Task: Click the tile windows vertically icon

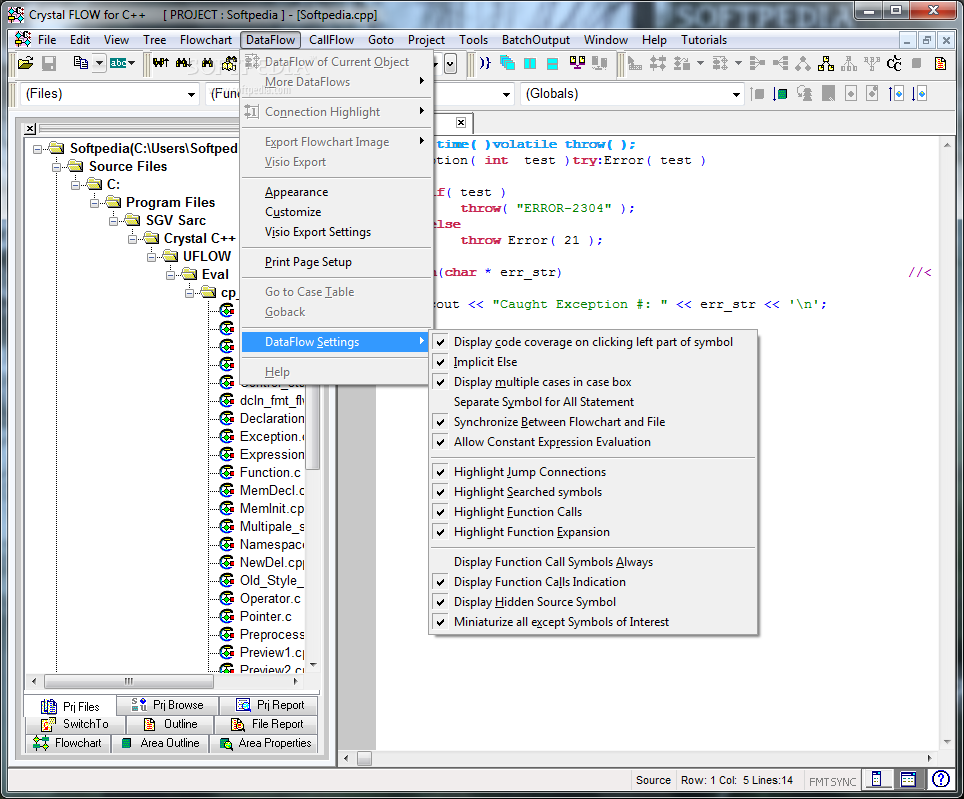Action: coord(530,63)
